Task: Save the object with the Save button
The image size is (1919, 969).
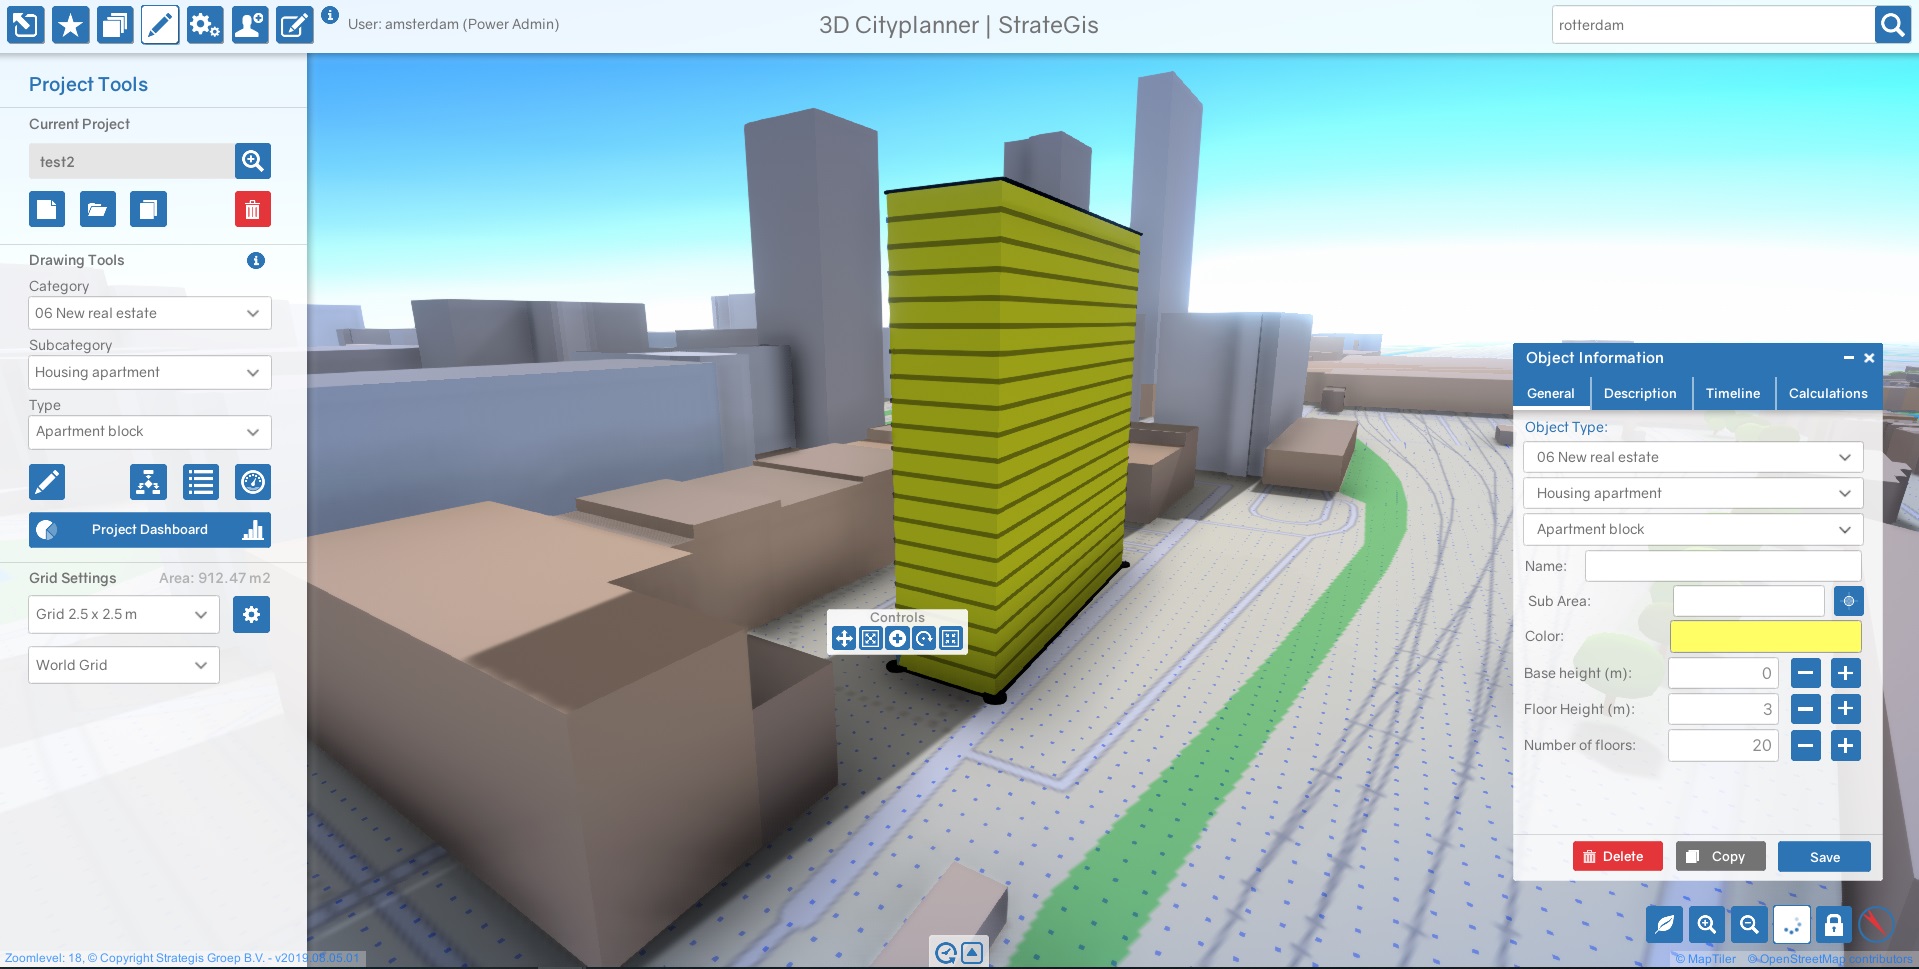Action: 1824,856
